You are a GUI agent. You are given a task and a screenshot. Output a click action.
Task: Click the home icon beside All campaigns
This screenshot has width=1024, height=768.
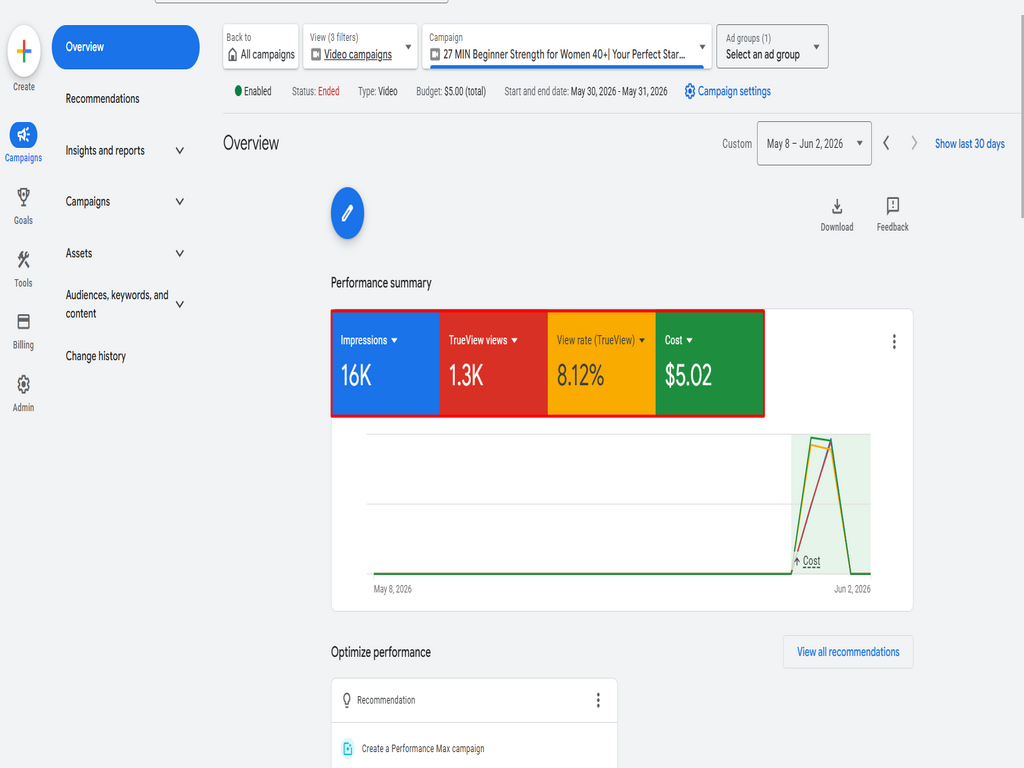(232, 55)
